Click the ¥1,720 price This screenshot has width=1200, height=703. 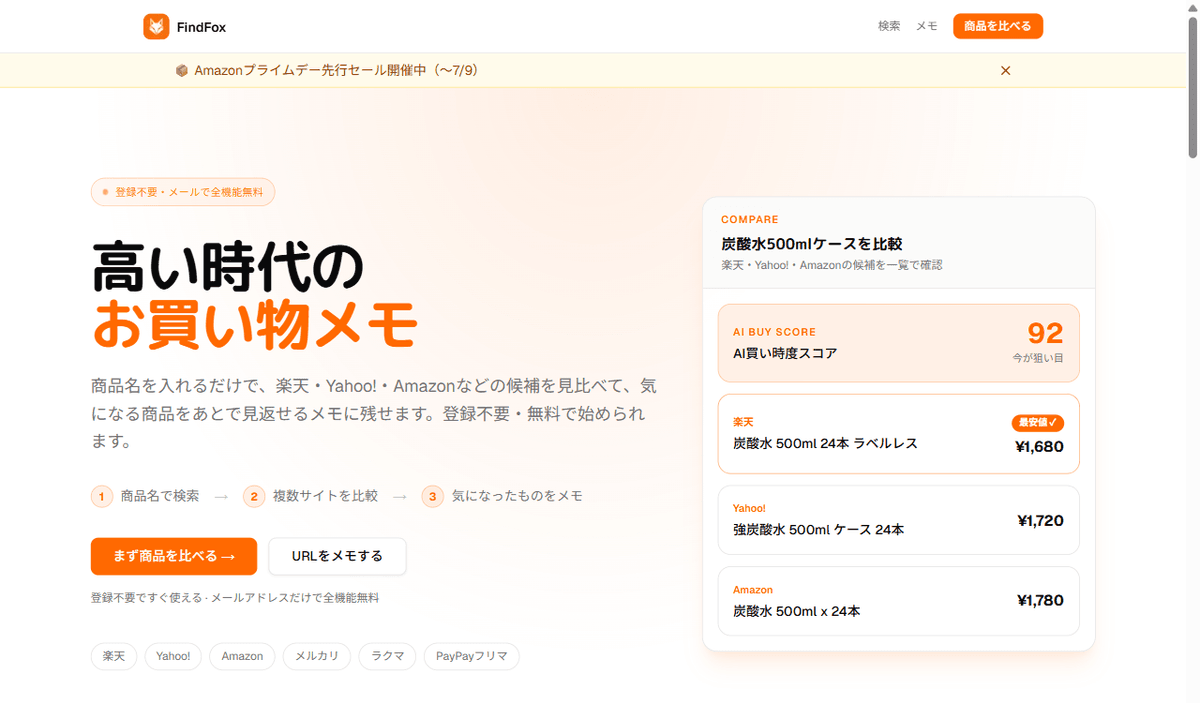pyautogui.click(x=1040, y=520)
